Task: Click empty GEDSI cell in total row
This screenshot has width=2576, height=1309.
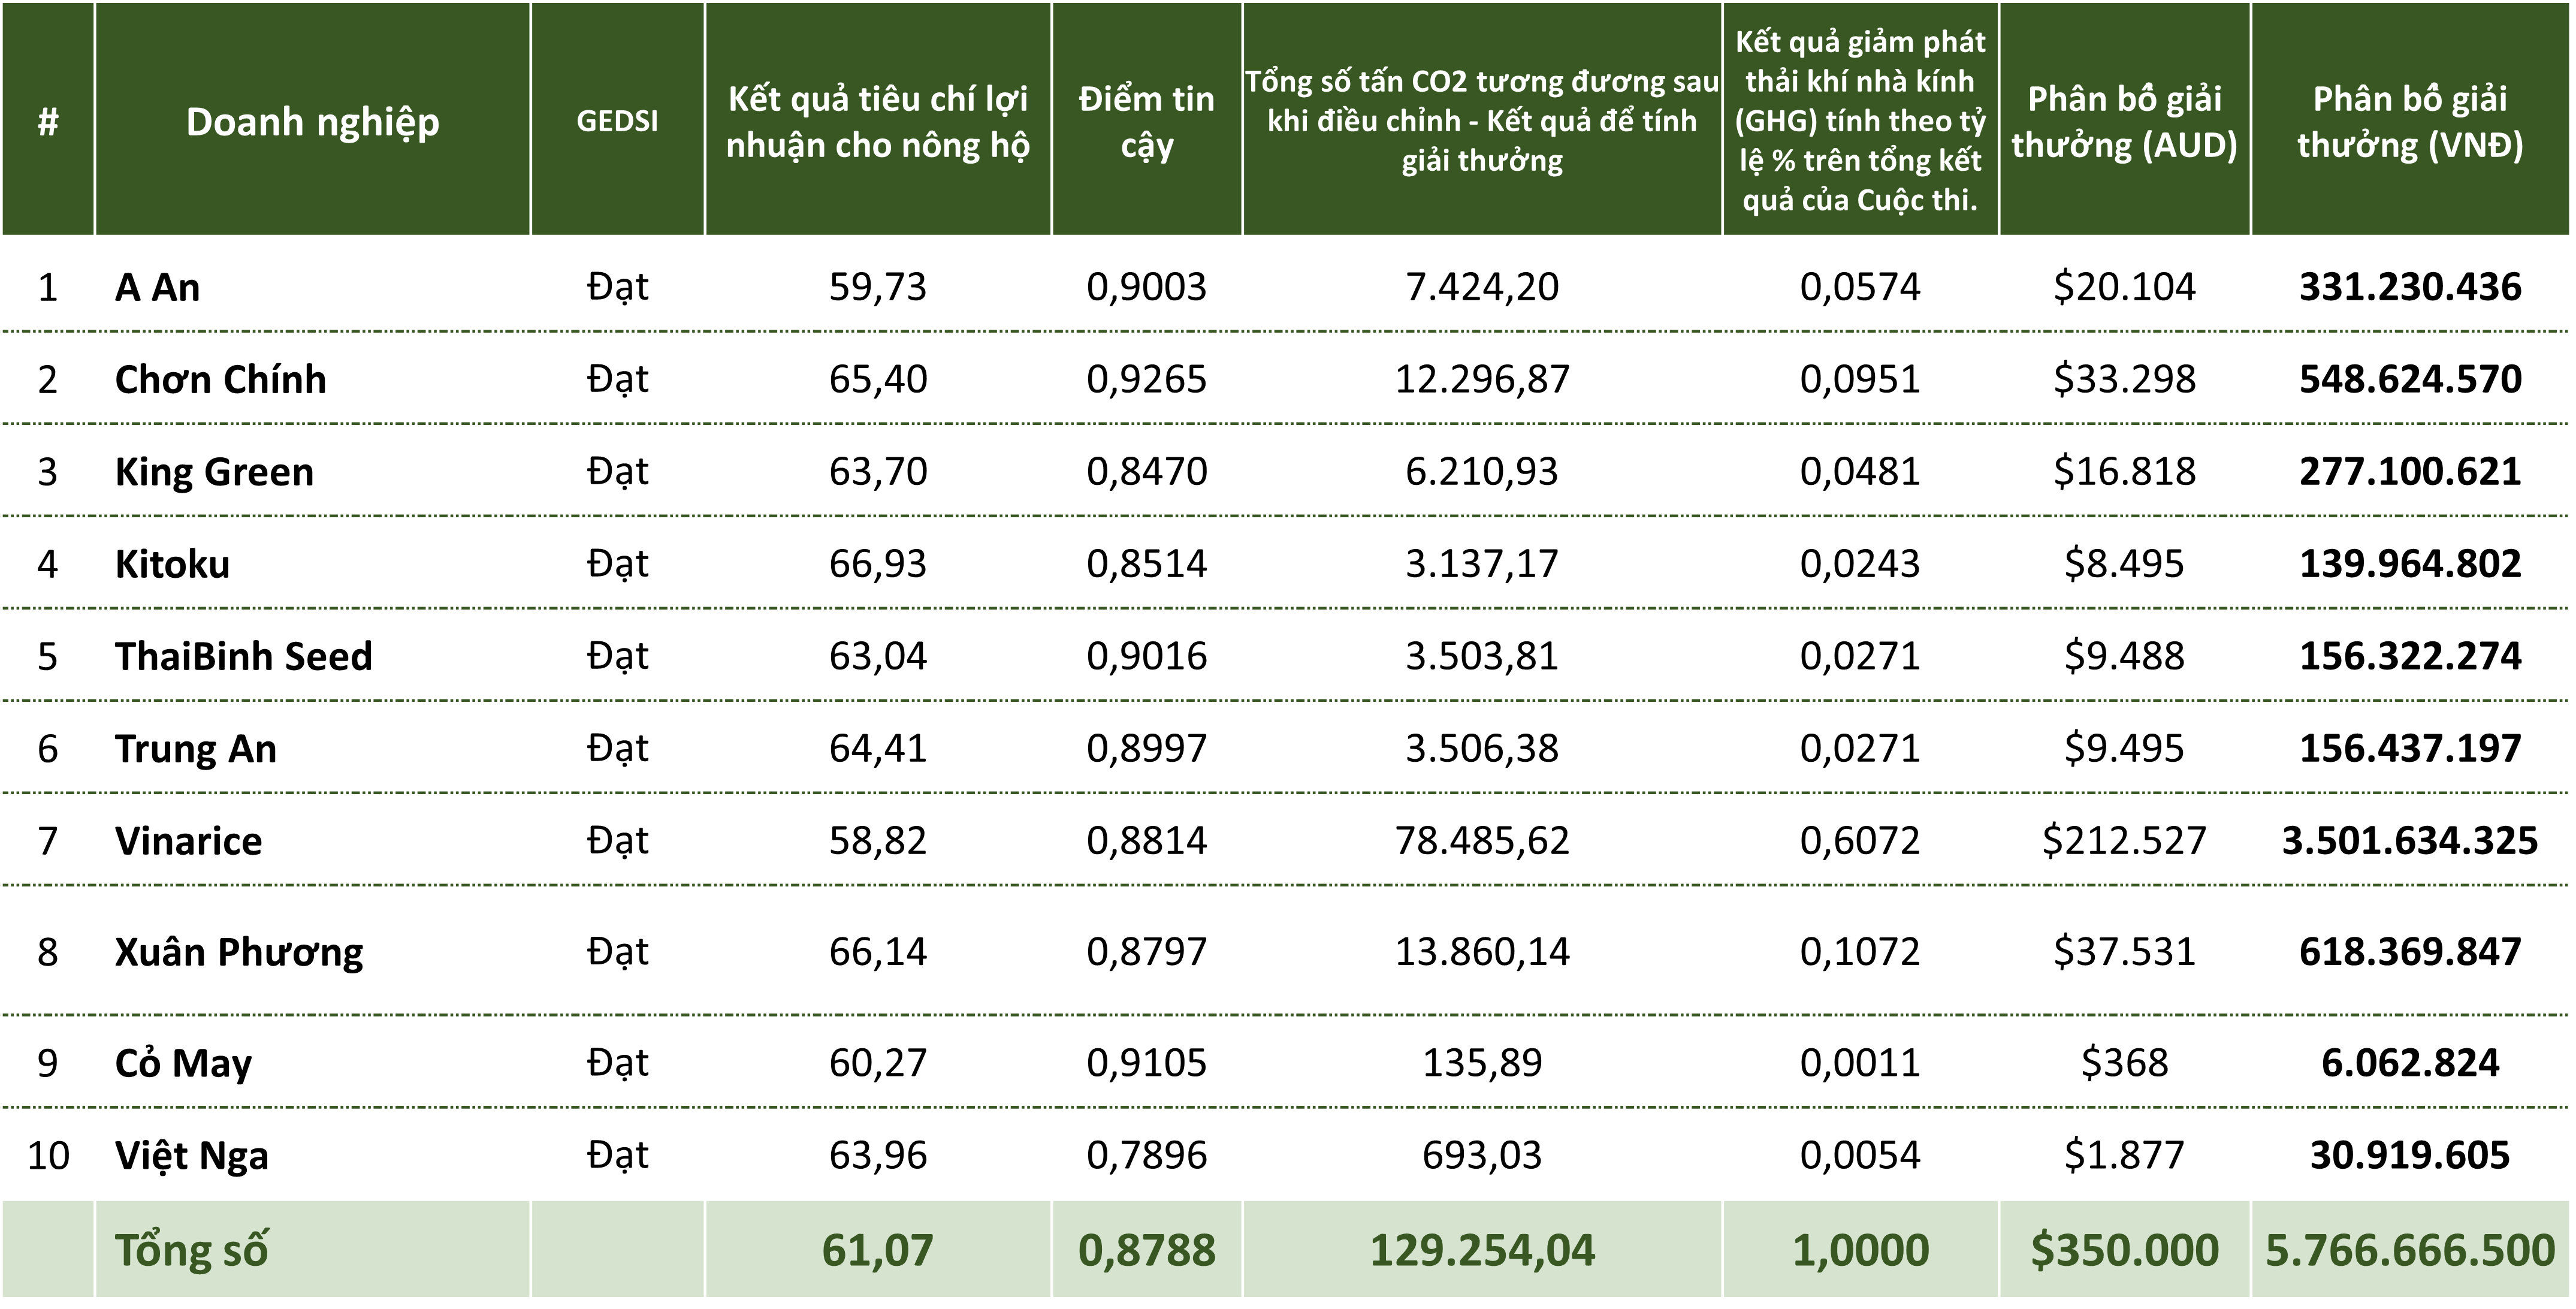Action: point(617,1250)
